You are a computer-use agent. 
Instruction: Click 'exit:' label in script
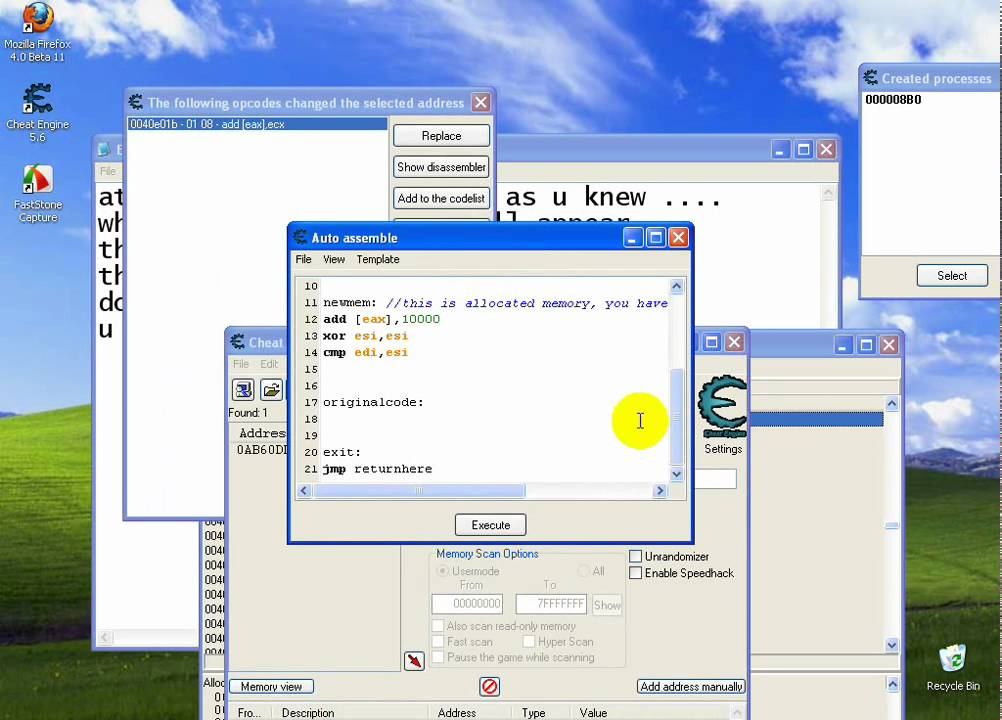(342, 452)
